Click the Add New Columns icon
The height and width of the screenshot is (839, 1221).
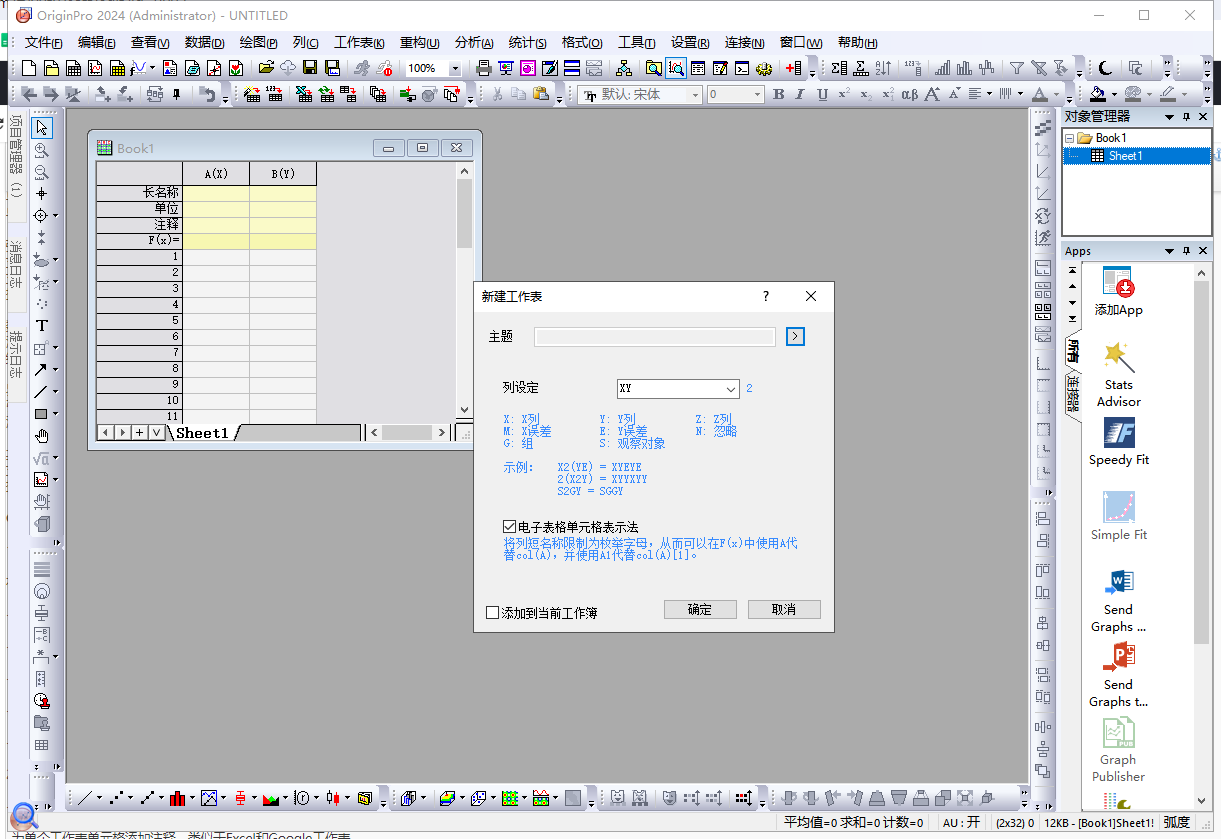tap(794, 68)
